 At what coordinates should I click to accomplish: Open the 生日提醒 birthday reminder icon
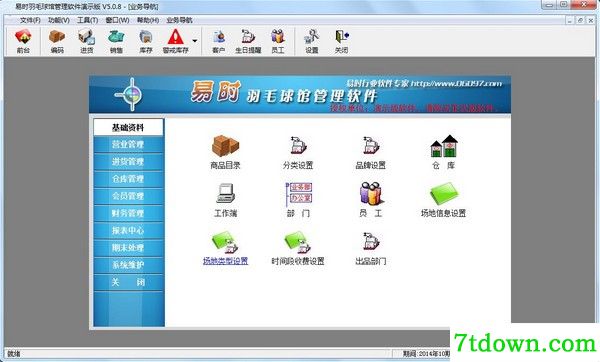(248, 41)
